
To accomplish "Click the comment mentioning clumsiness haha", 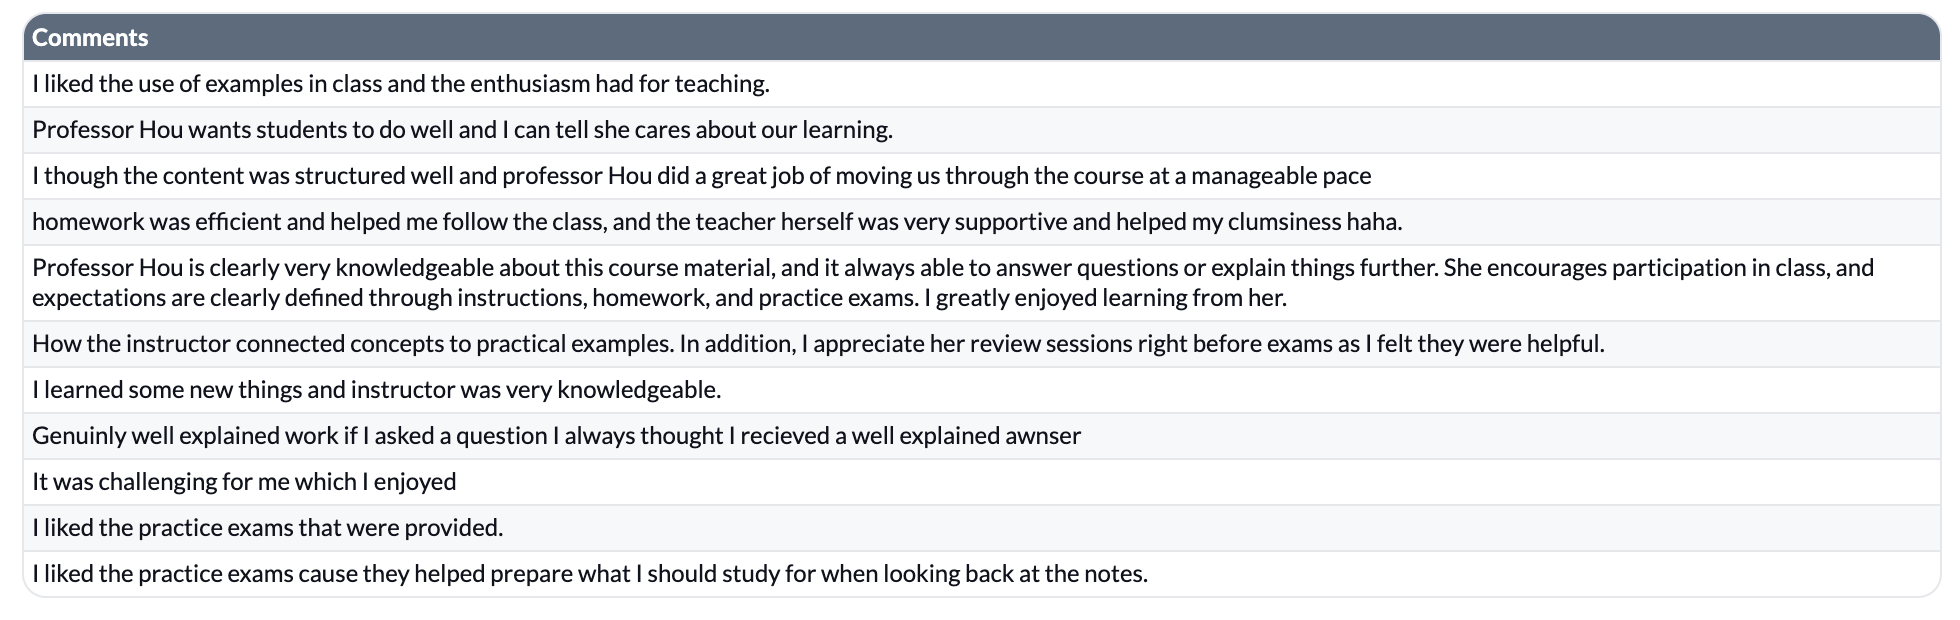I will 981,222.
